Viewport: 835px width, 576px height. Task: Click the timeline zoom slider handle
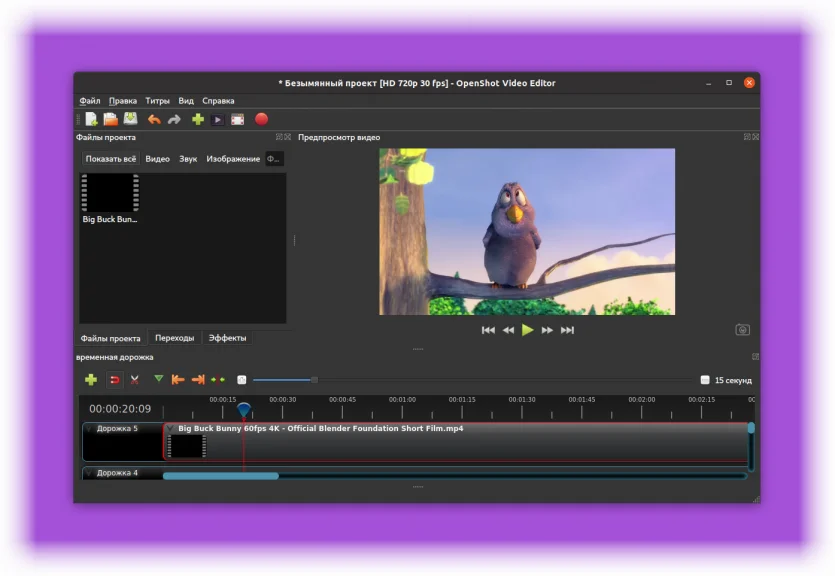coord(314,380)
